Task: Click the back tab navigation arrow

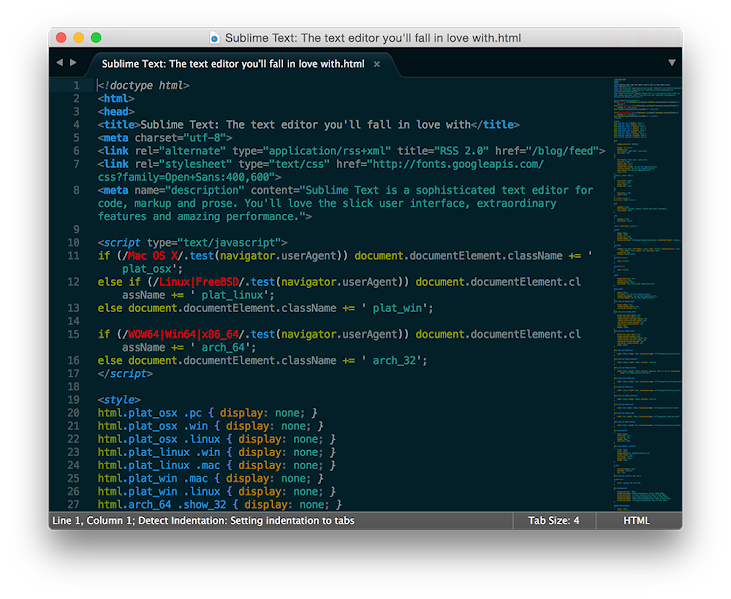Action: point(59,62)
